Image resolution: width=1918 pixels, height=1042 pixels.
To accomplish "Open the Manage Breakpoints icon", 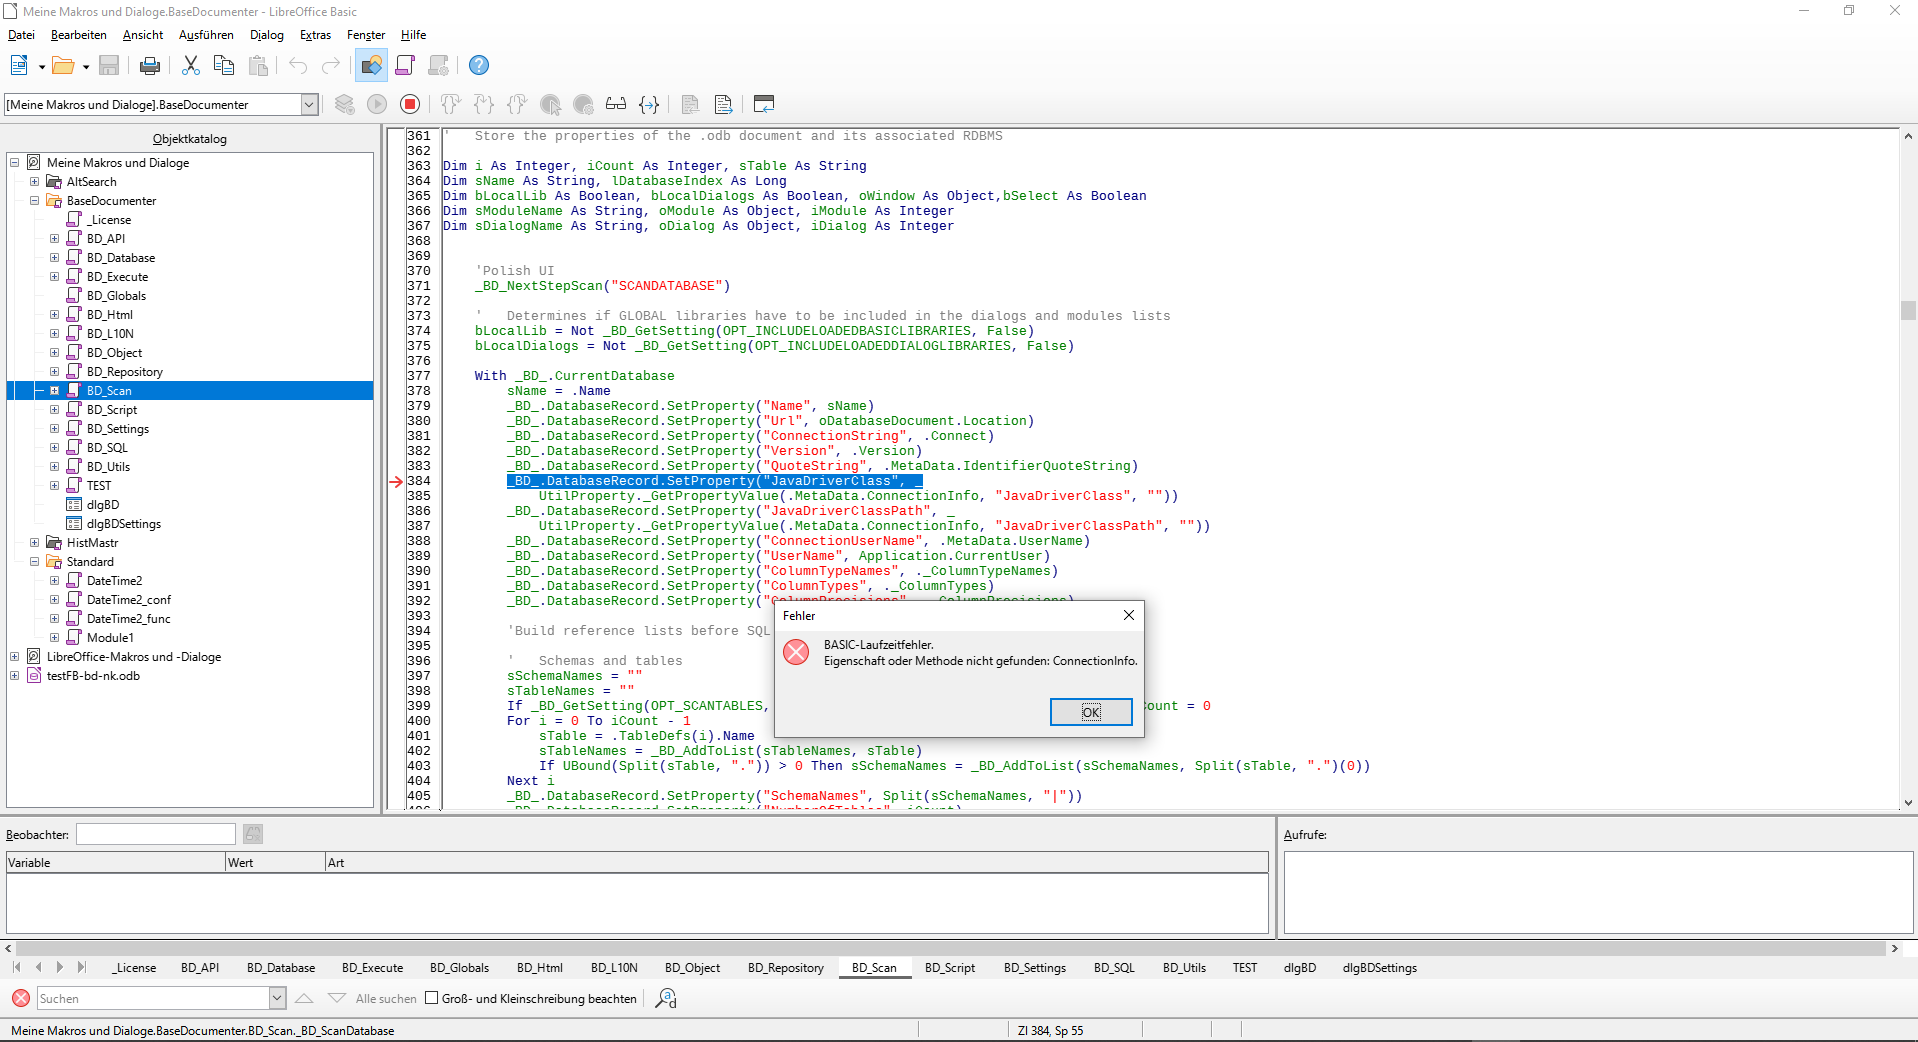I will (x=583, y=104).
